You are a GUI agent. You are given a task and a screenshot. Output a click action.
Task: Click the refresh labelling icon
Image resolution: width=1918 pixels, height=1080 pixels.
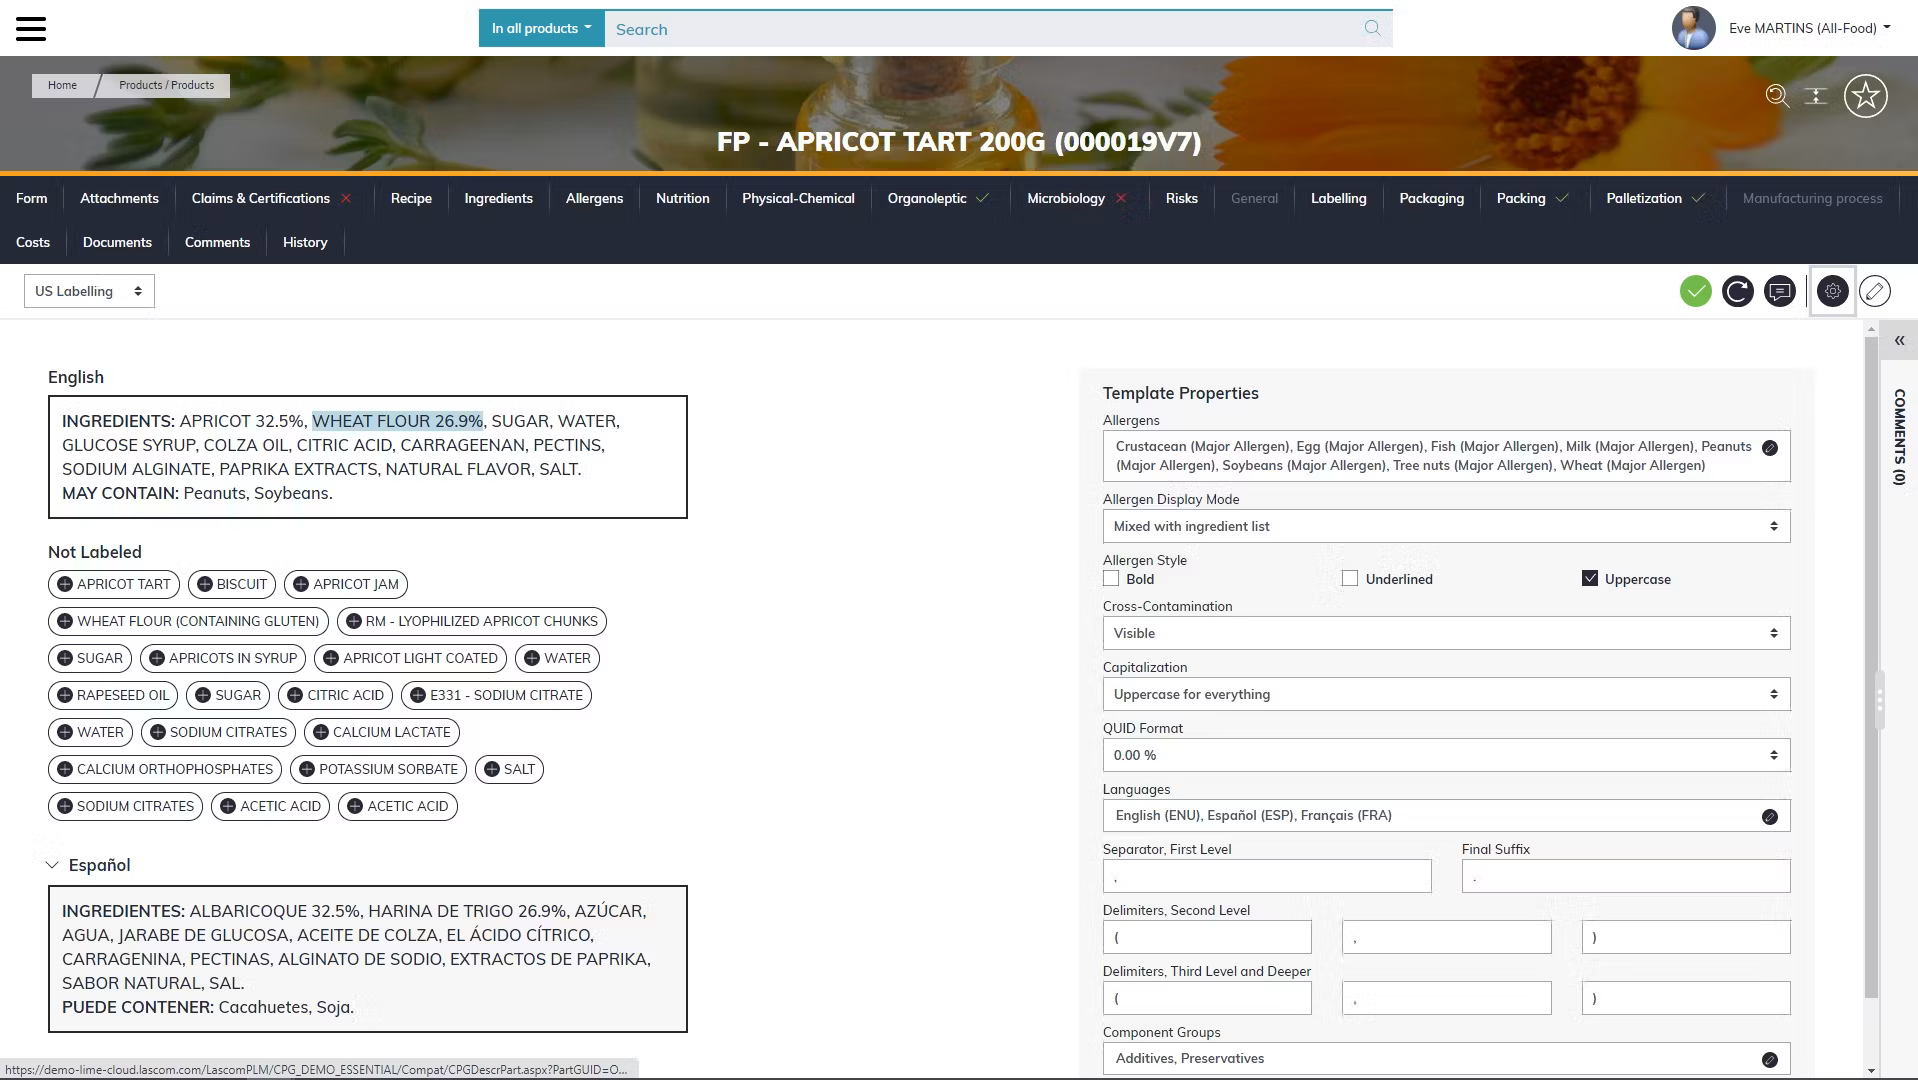1738,291
